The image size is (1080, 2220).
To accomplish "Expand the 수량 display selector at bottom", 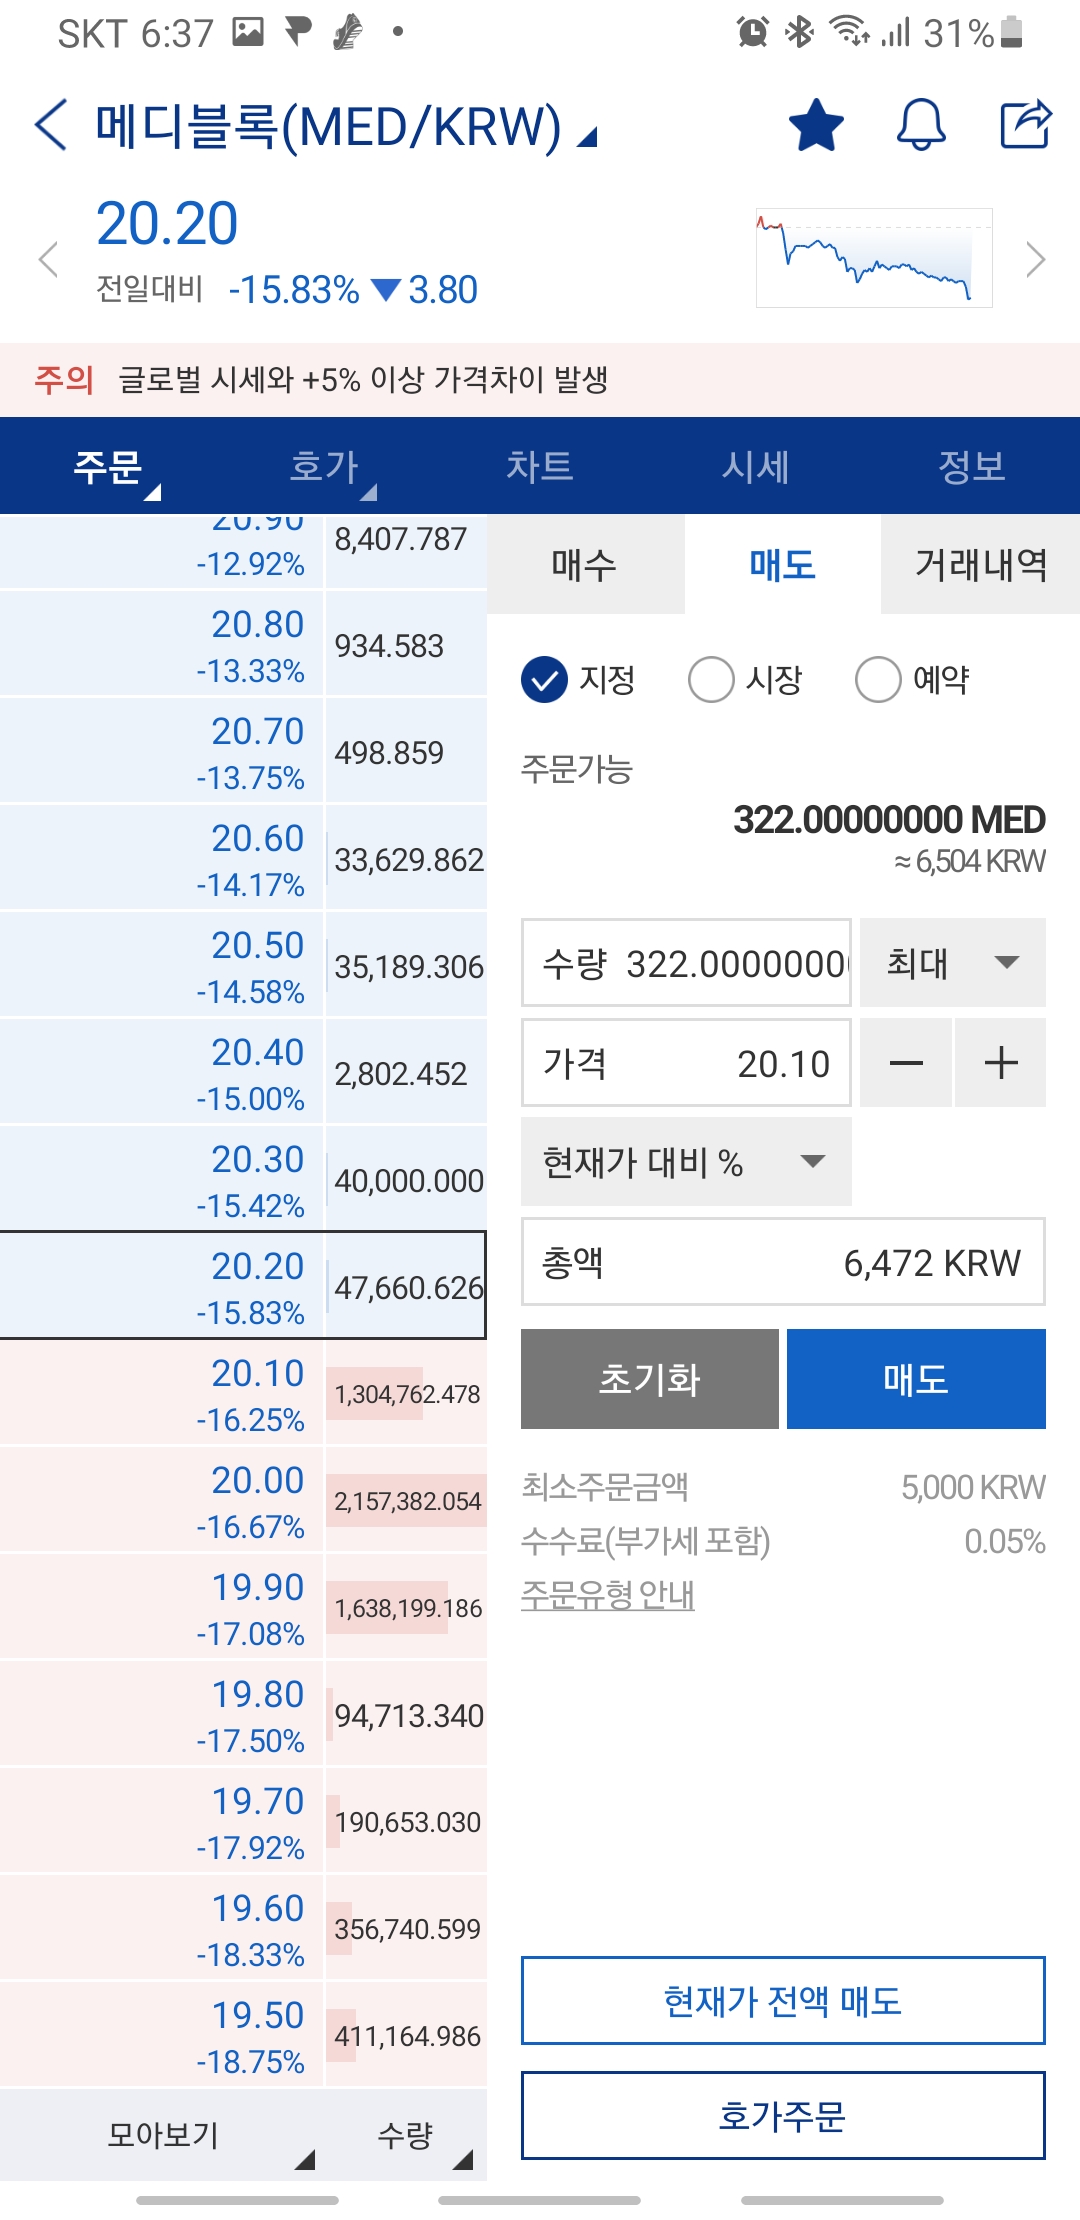I will click(x=405, y=2135).
